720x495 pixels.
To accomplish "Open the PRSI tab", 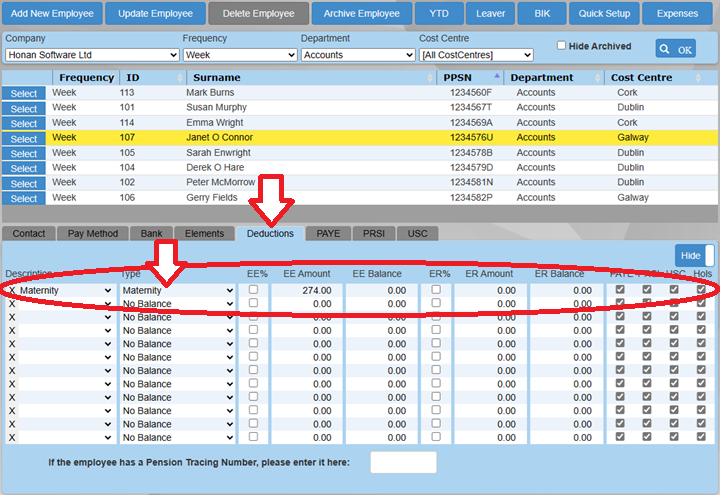I will click(x=372, y=233).
